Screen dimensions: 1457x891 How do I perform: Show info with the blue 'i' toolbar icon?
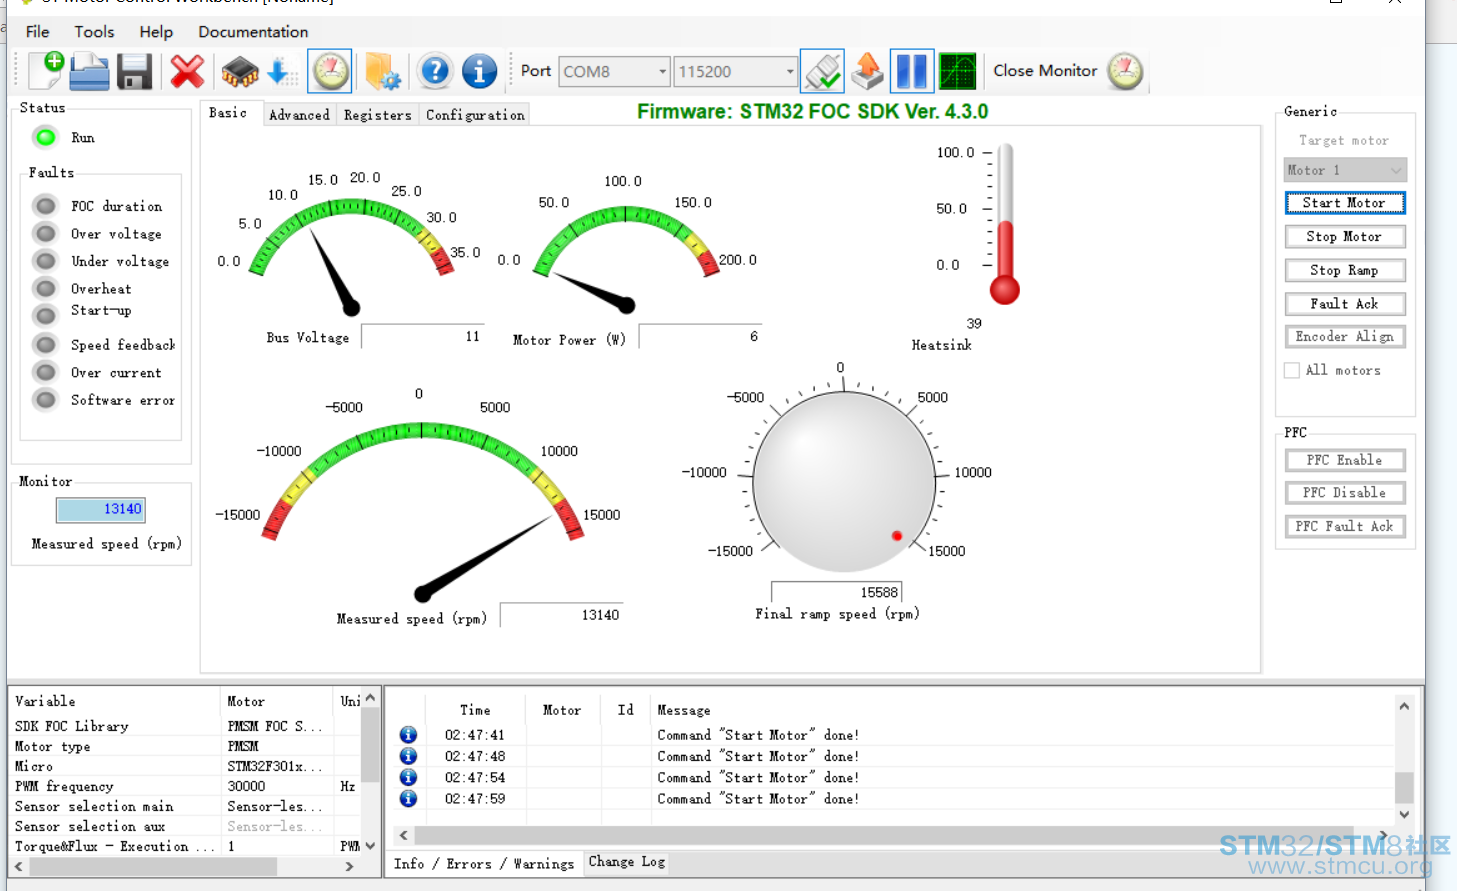coord(479,71)
